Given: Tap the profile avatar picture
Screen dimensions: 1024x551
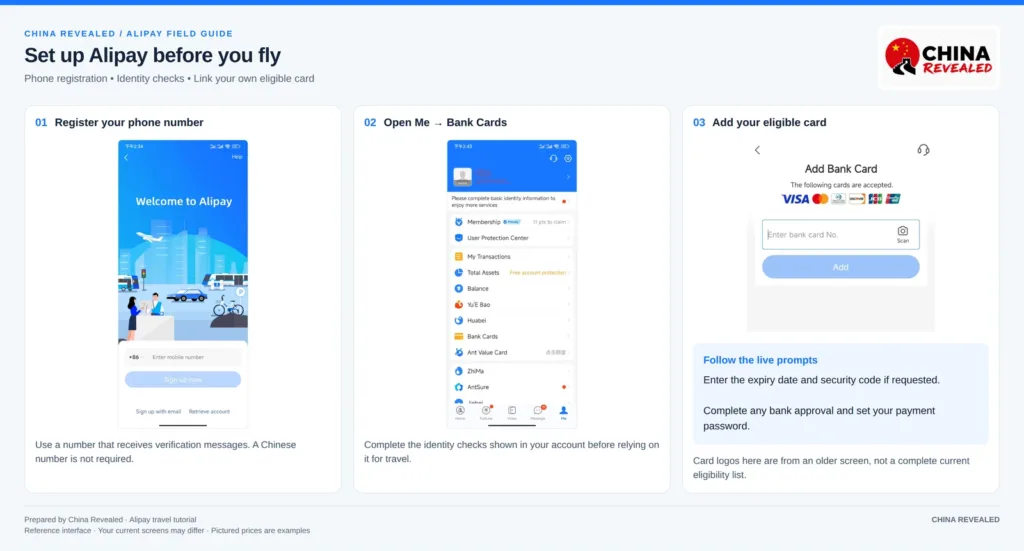Looking at the screenshot, I should pyautogui.click(x=462, y=176).
